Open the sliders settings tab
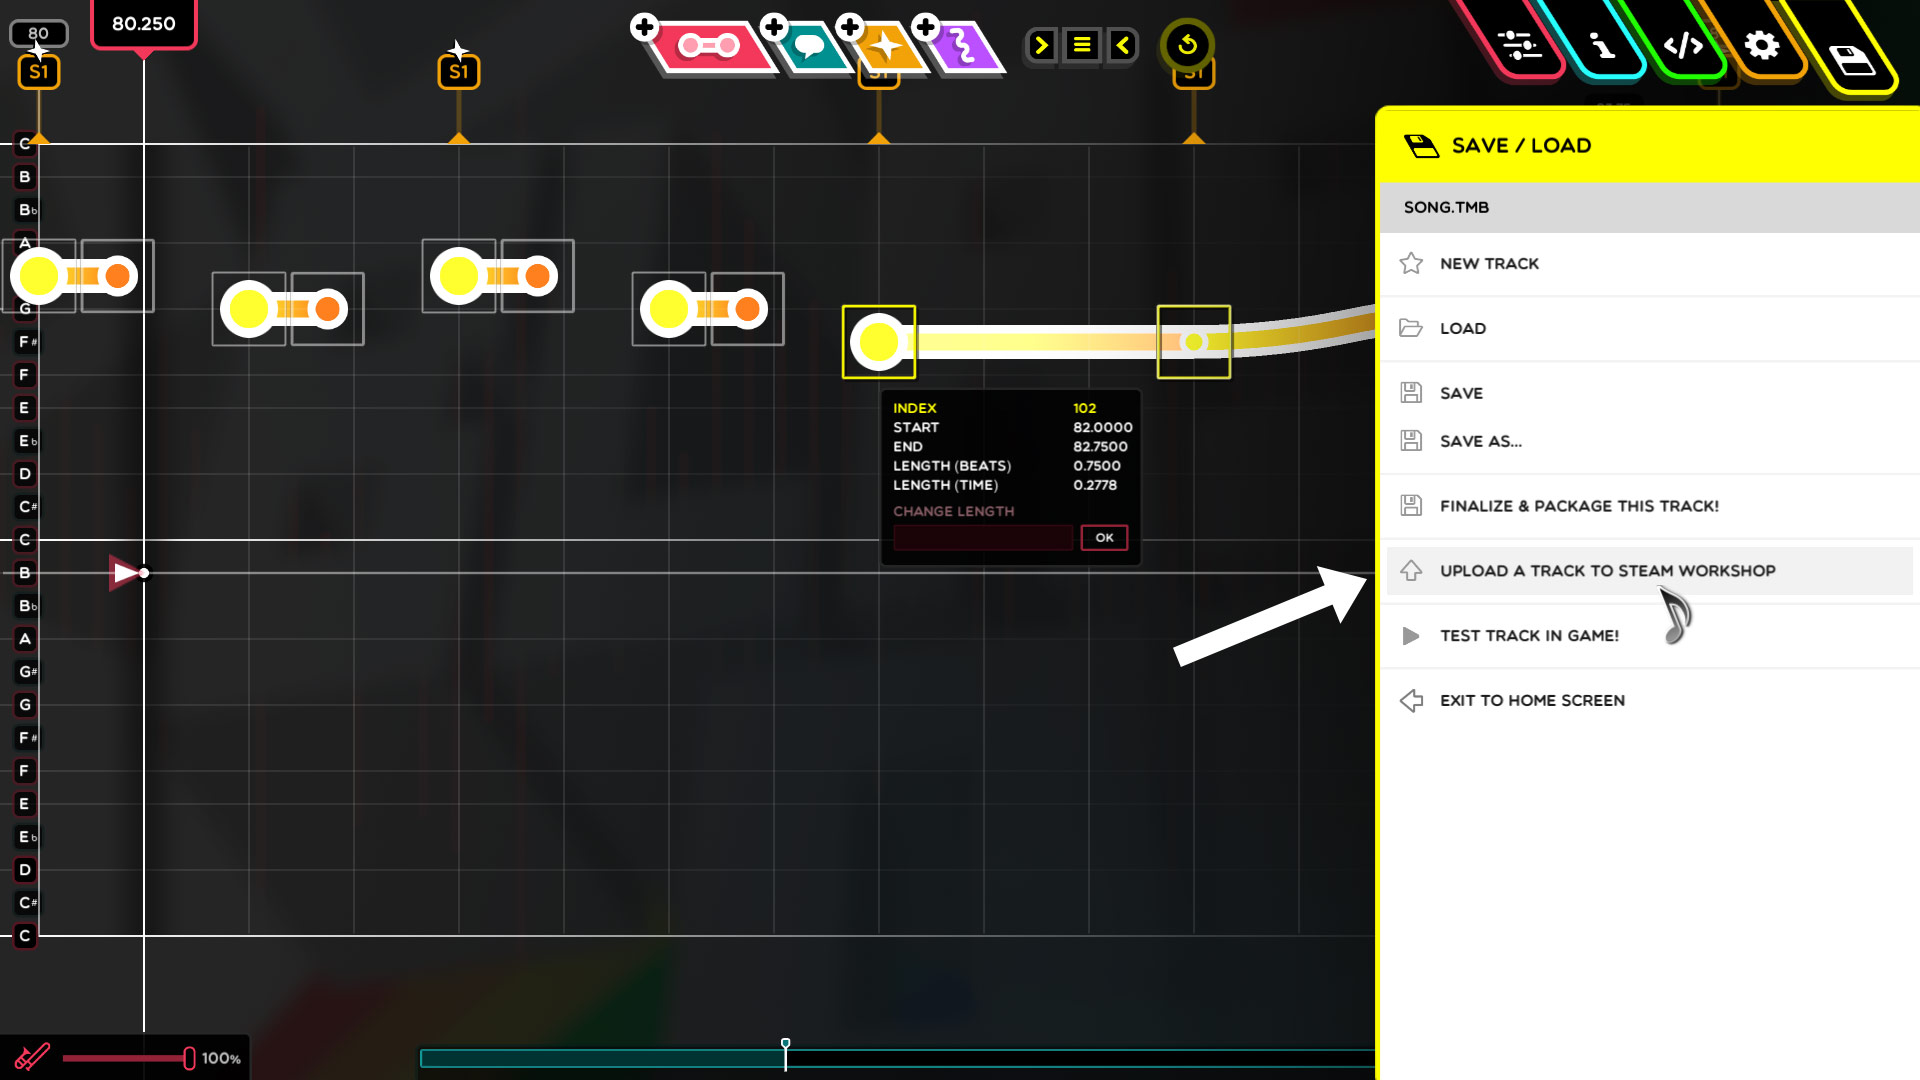Viewport: 1920px width, 1080px height. pyautogui.click(x=1519, y=45)
